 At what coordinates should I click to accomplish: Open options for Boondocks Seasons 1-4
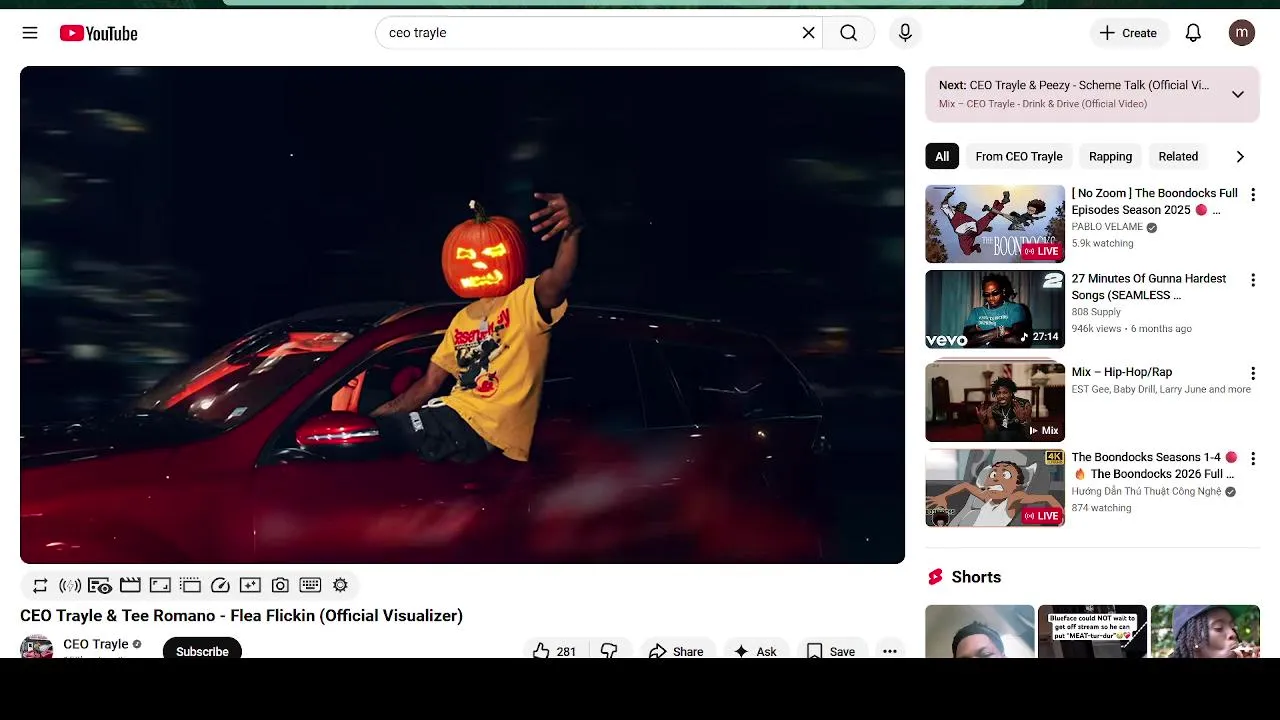1252,458
